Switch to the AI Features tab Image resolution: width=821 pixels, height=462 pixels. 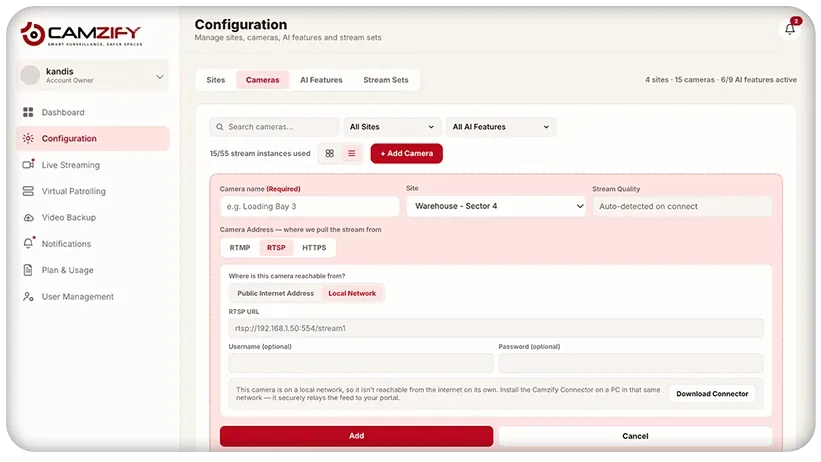tap(321, 80)
